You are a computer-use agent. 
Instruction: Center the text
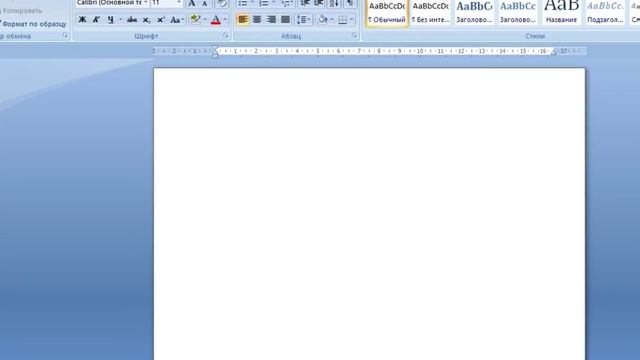point(257,20)
